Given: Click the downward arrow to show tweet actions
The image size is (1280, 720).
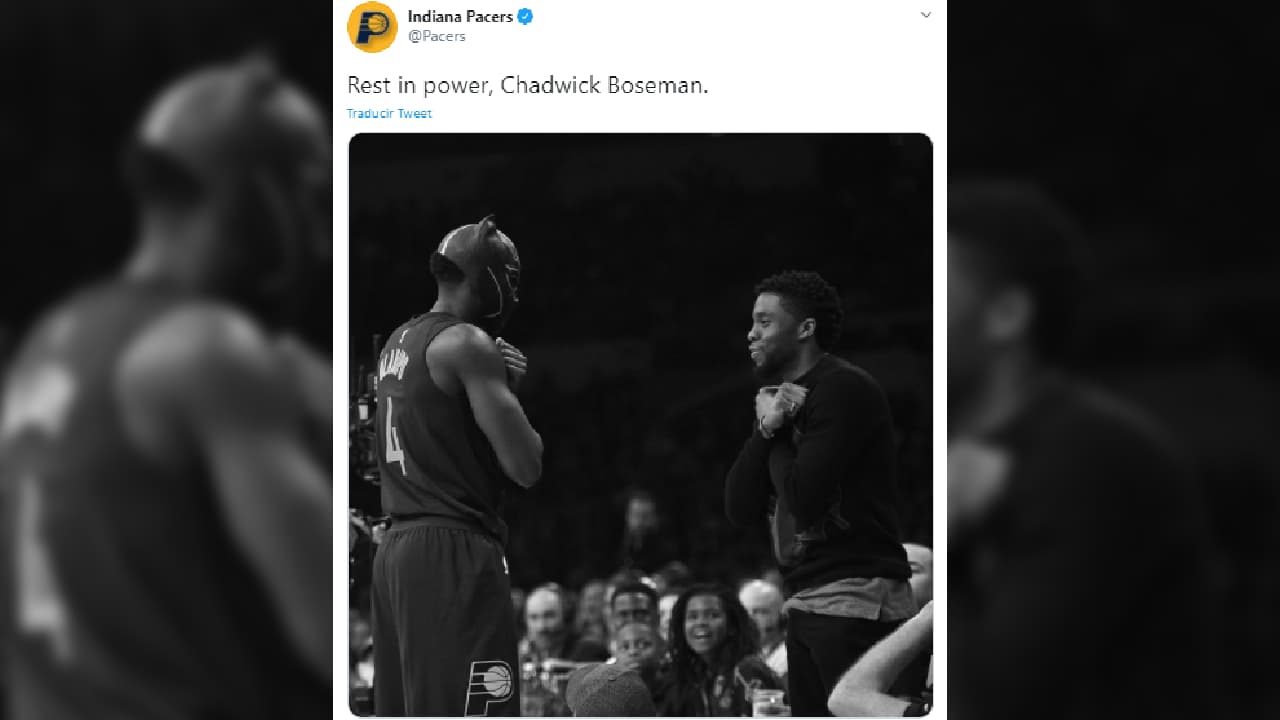Looking at the screenshot, I should 926,15.
